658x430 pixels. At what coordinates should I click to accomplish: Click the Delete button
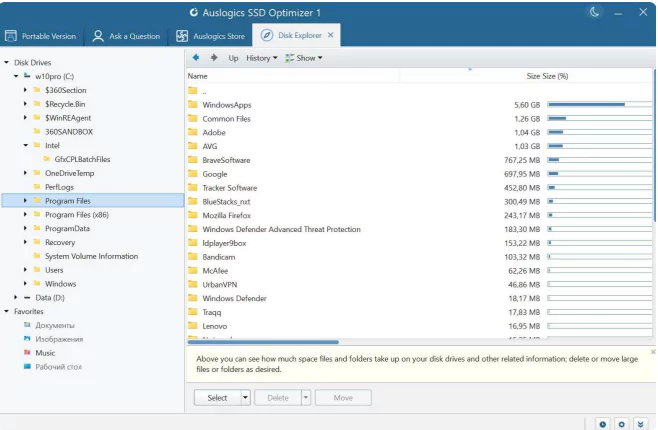(278, 397)
